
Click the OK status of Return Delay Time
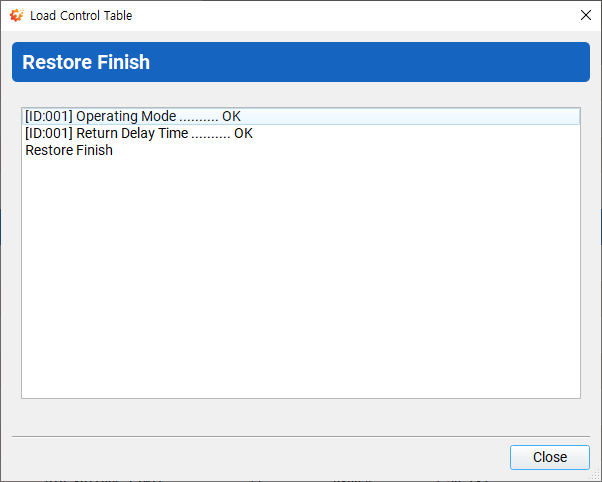243,133
